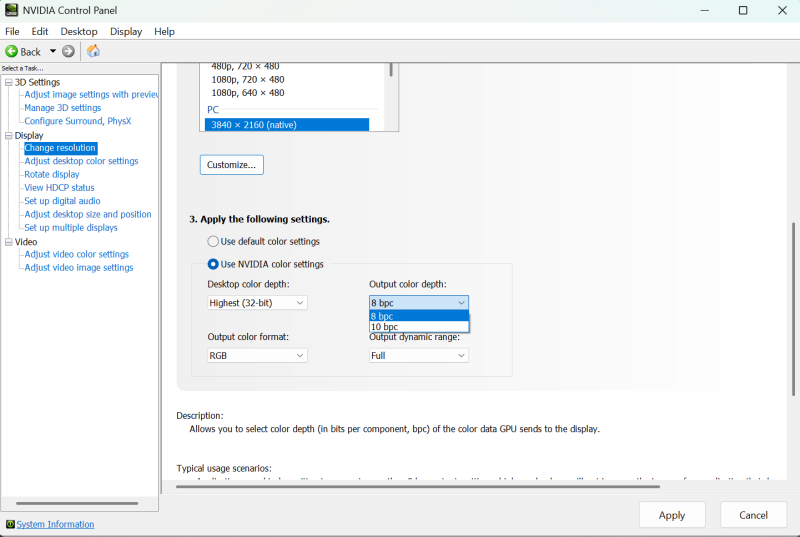
Task: Open Set up multiple displays
Action: click(x=71, y=227)
